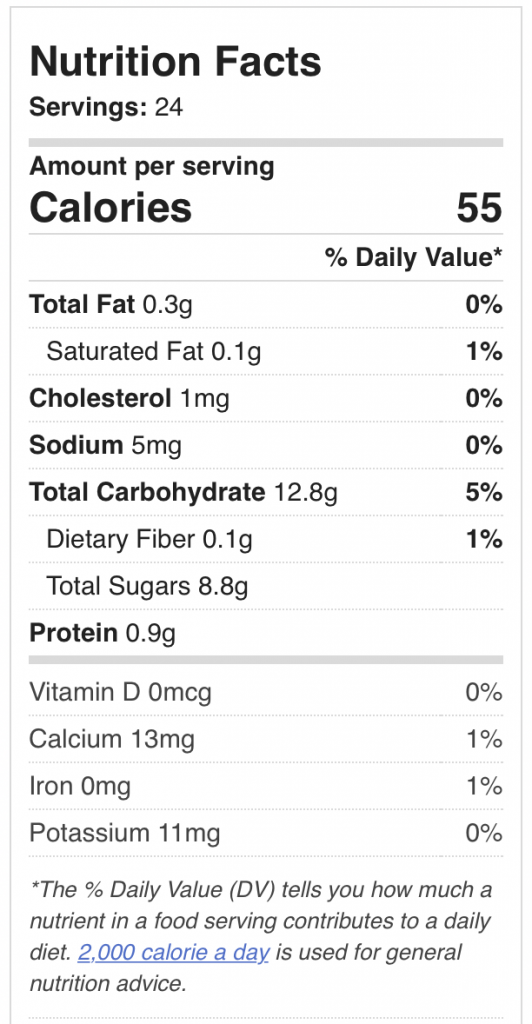This screenshot has width=532, height=1024.
Task: Click the Sodium 5mg row
Action: [266, 445]
